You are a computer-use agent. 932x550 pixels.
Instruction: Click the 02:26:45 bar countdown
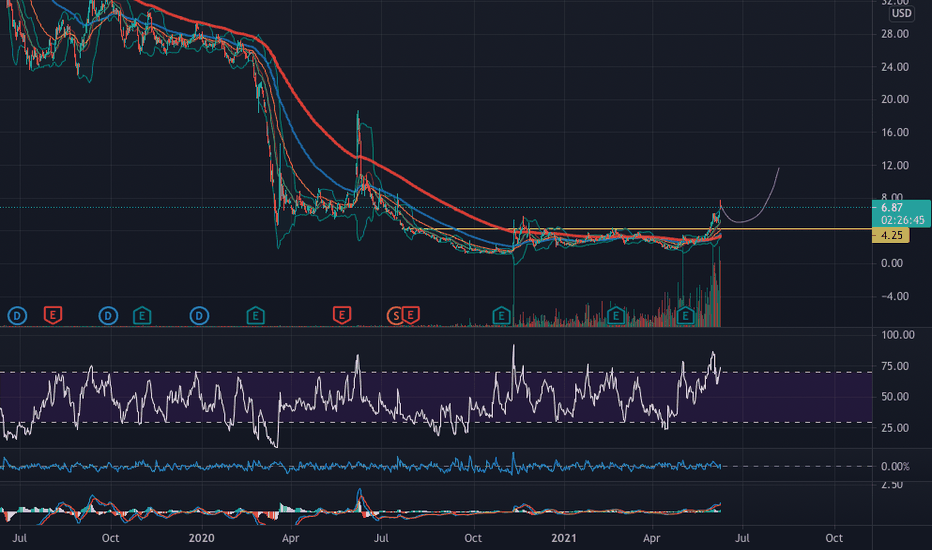pos(902,220)
